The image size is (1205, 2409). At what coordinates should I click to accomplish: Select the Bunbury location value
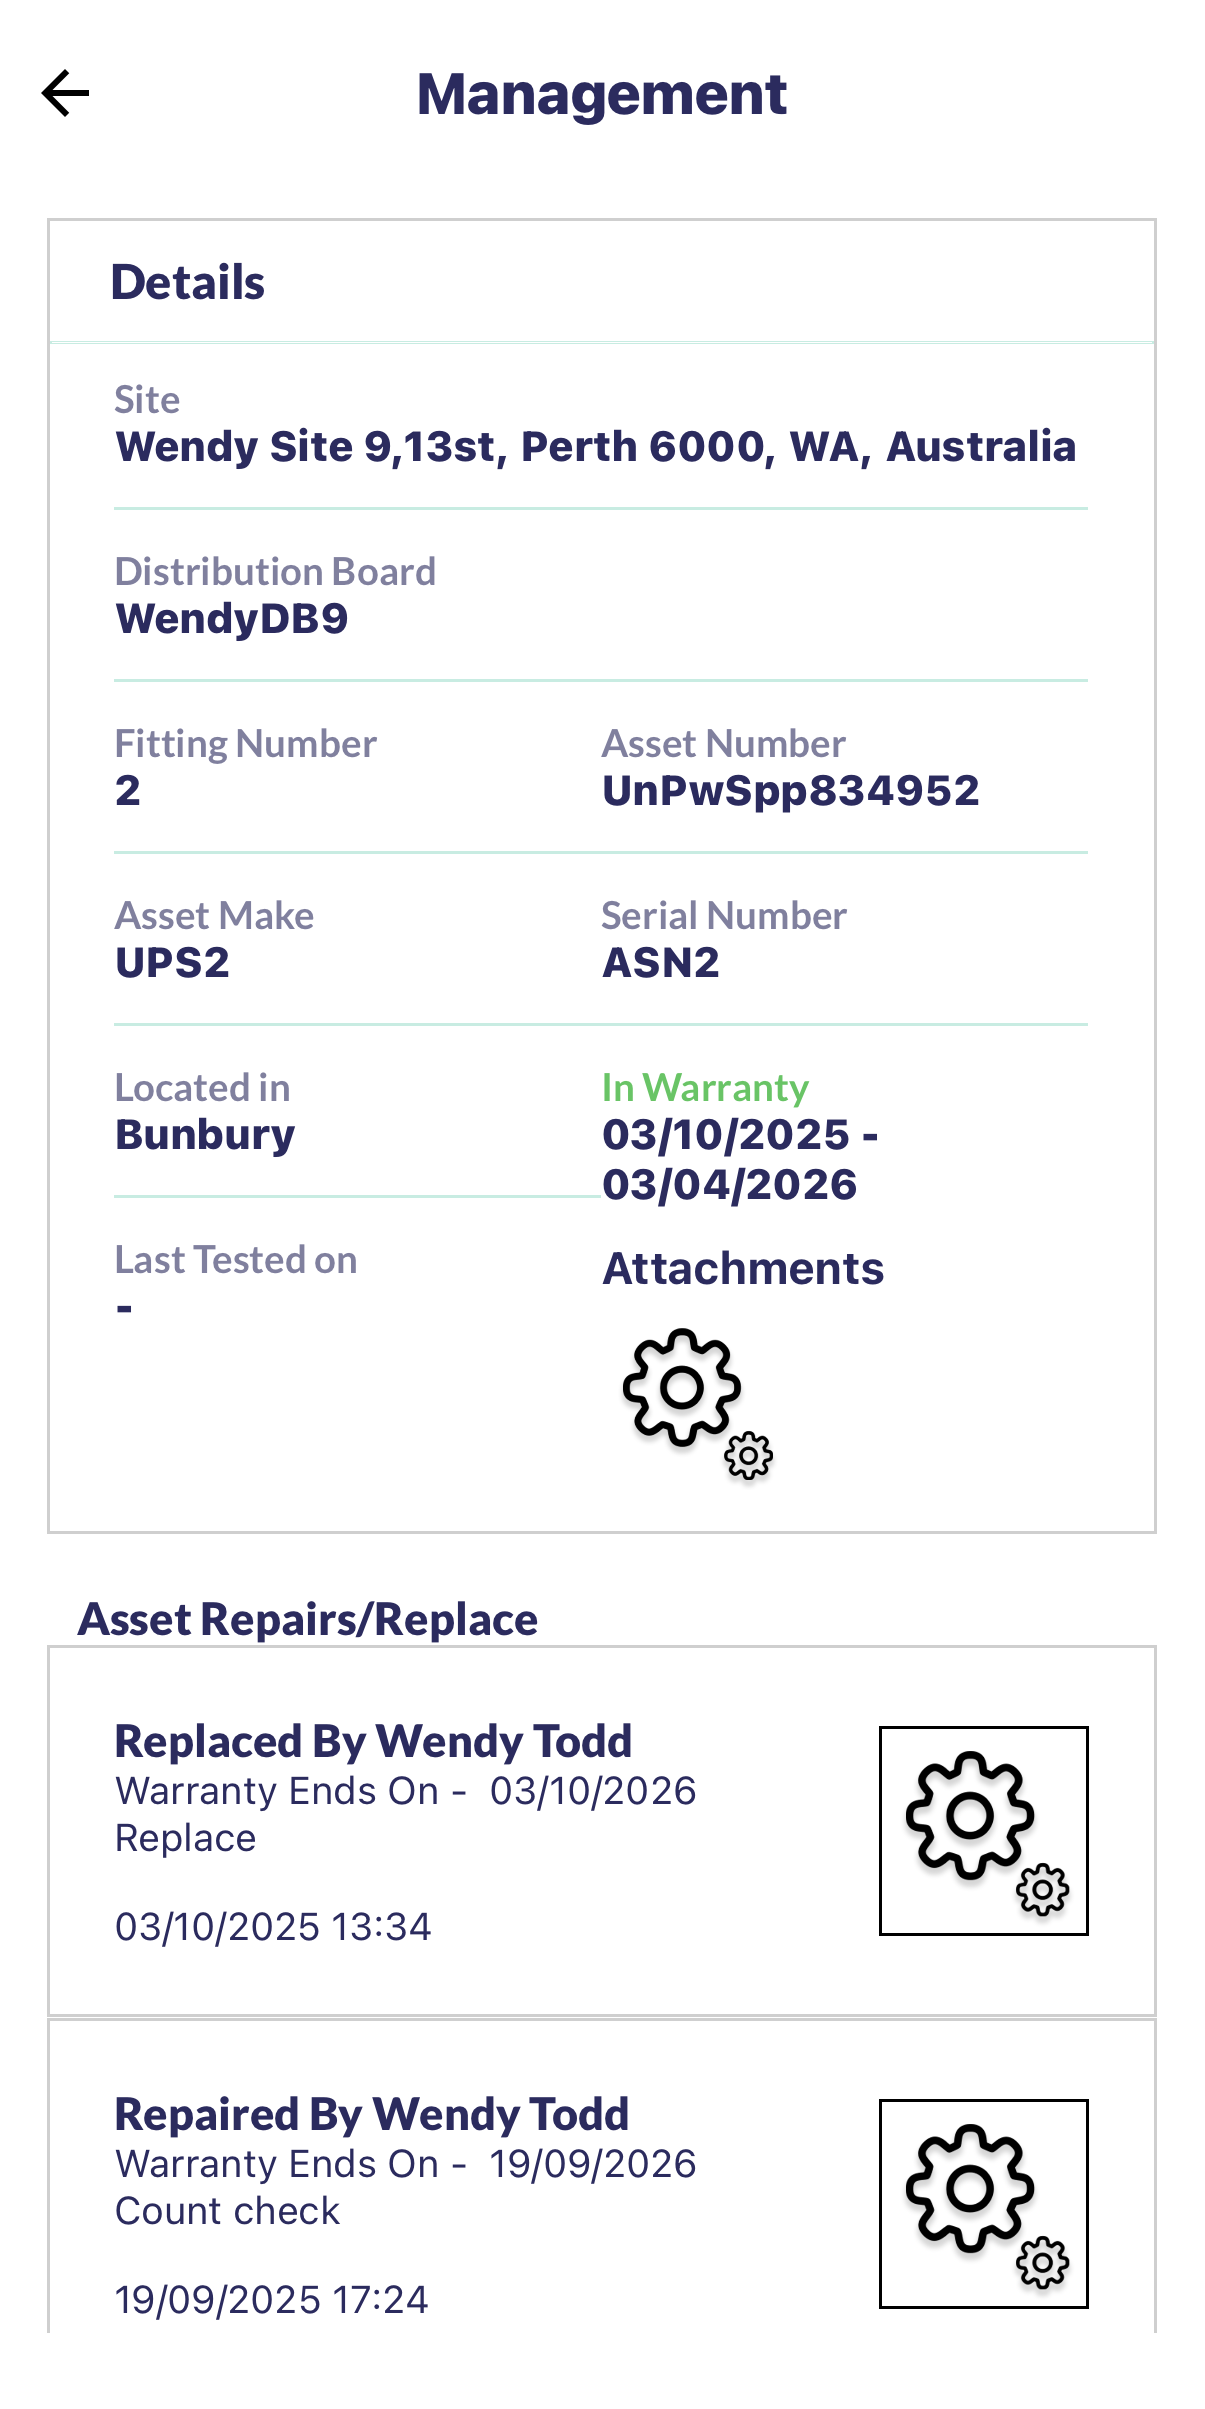click(x=205, y=1135)
